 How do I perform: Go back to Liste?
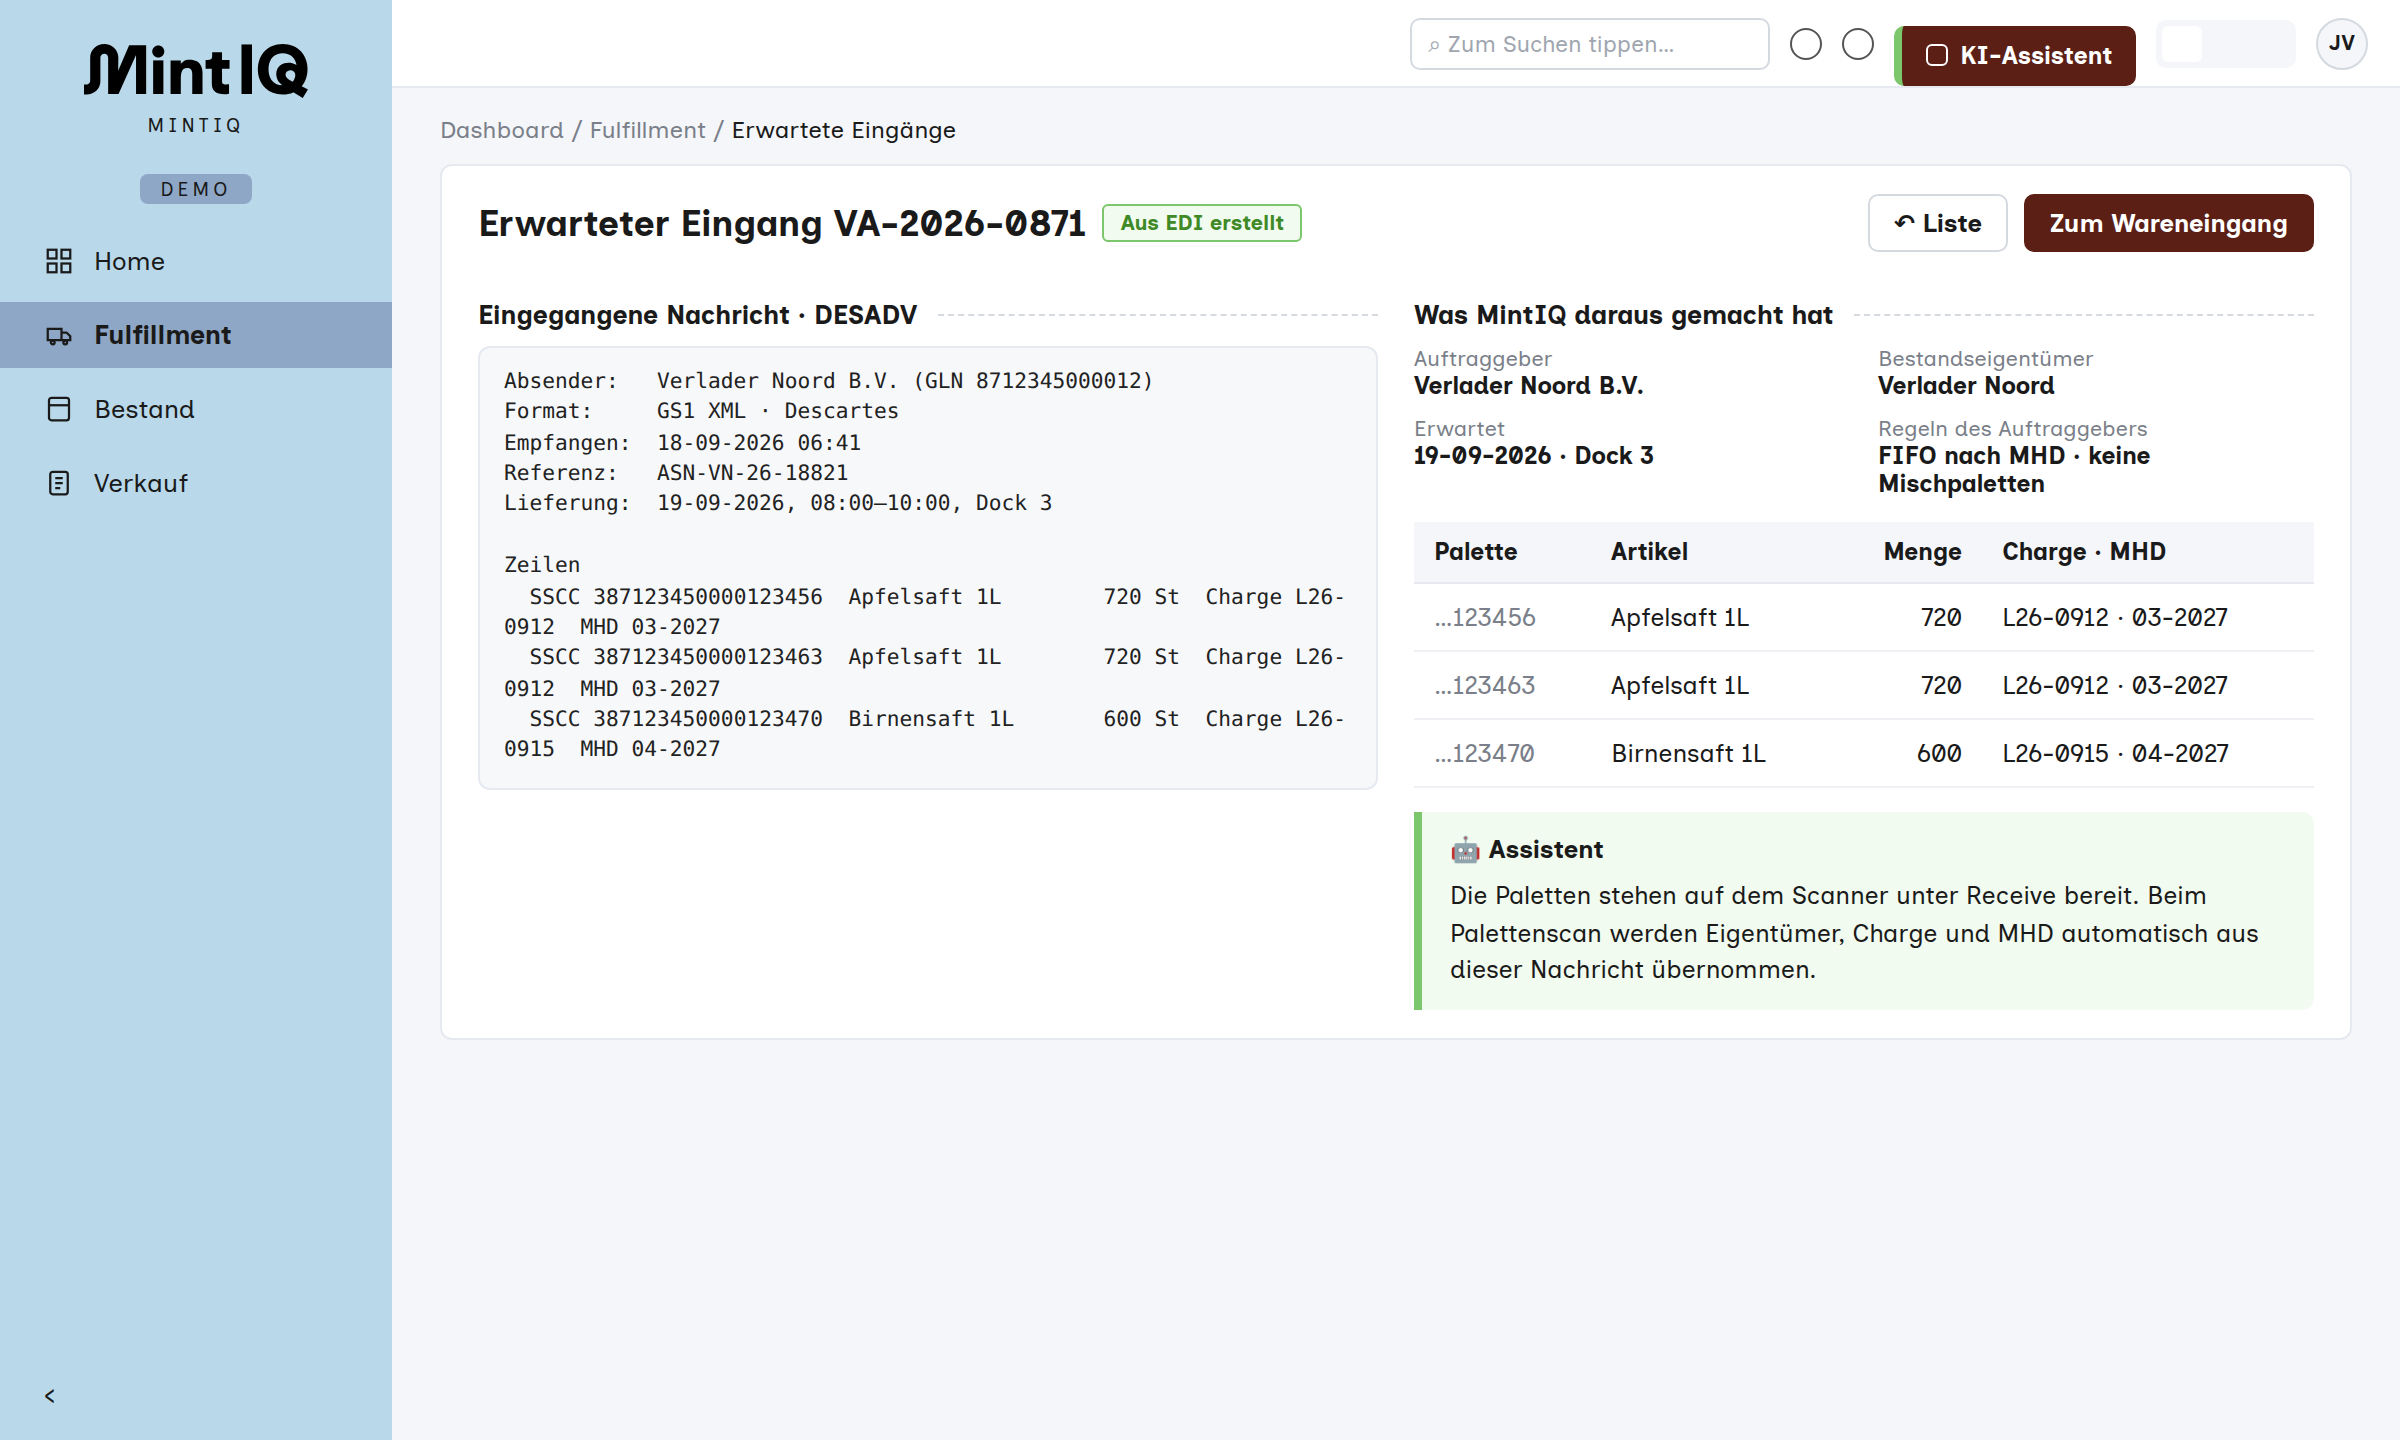click(x=1937, y=223)
